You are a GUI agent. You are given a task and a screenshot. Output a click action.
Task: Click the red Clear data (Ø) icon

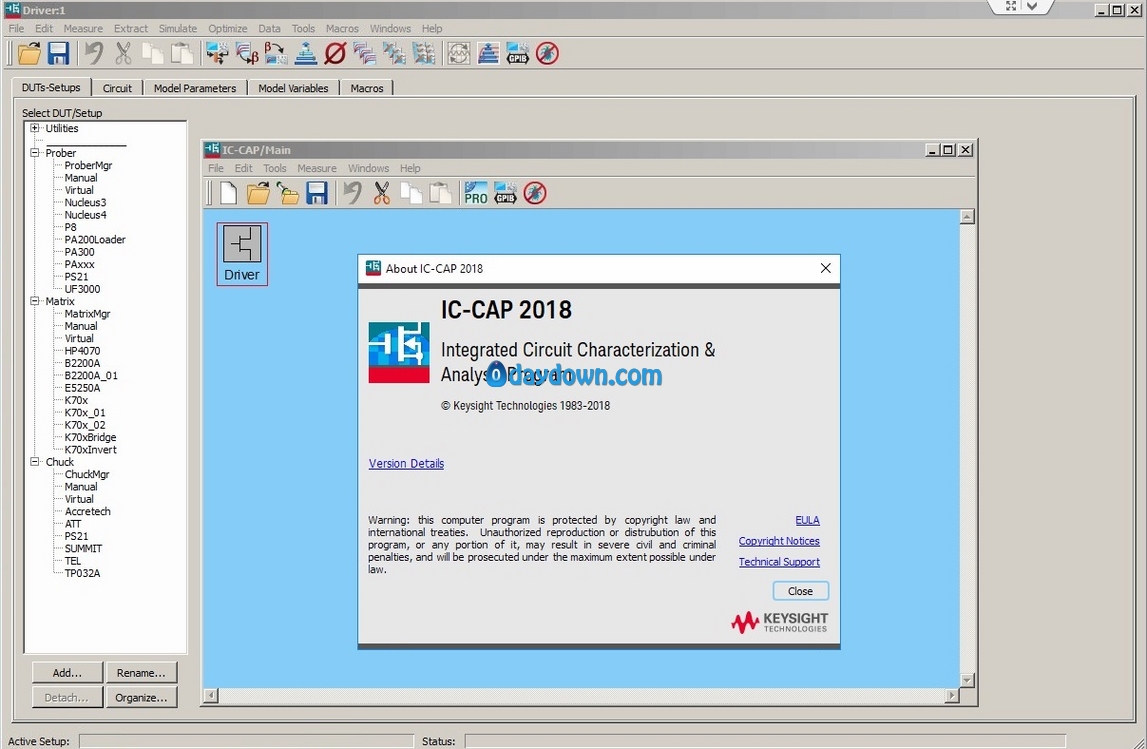point(335,53)
